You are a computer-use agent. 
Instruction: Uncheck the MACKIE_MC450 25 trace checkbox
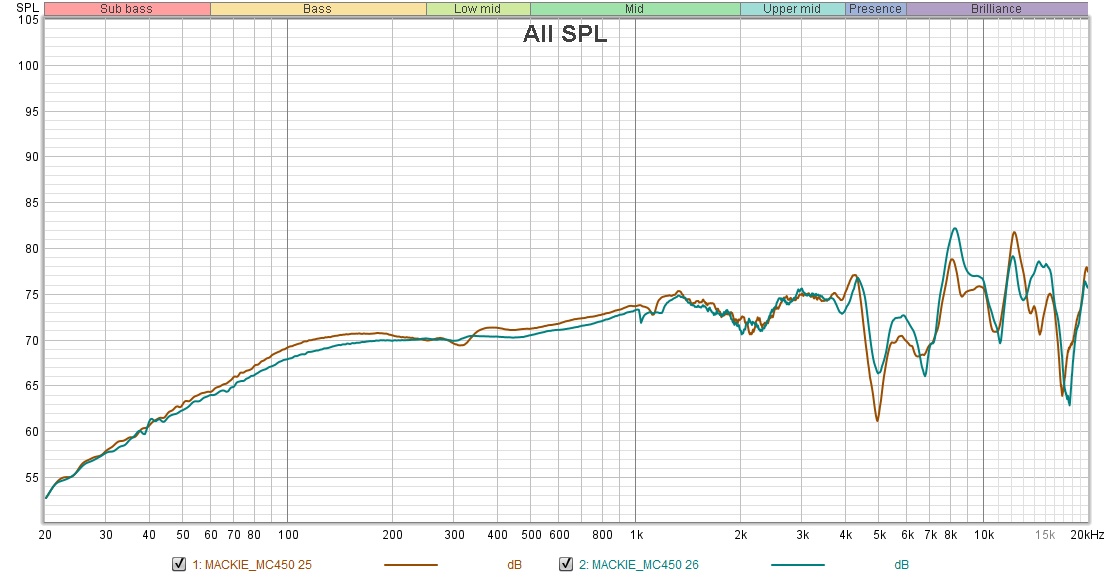click(179, 564)
